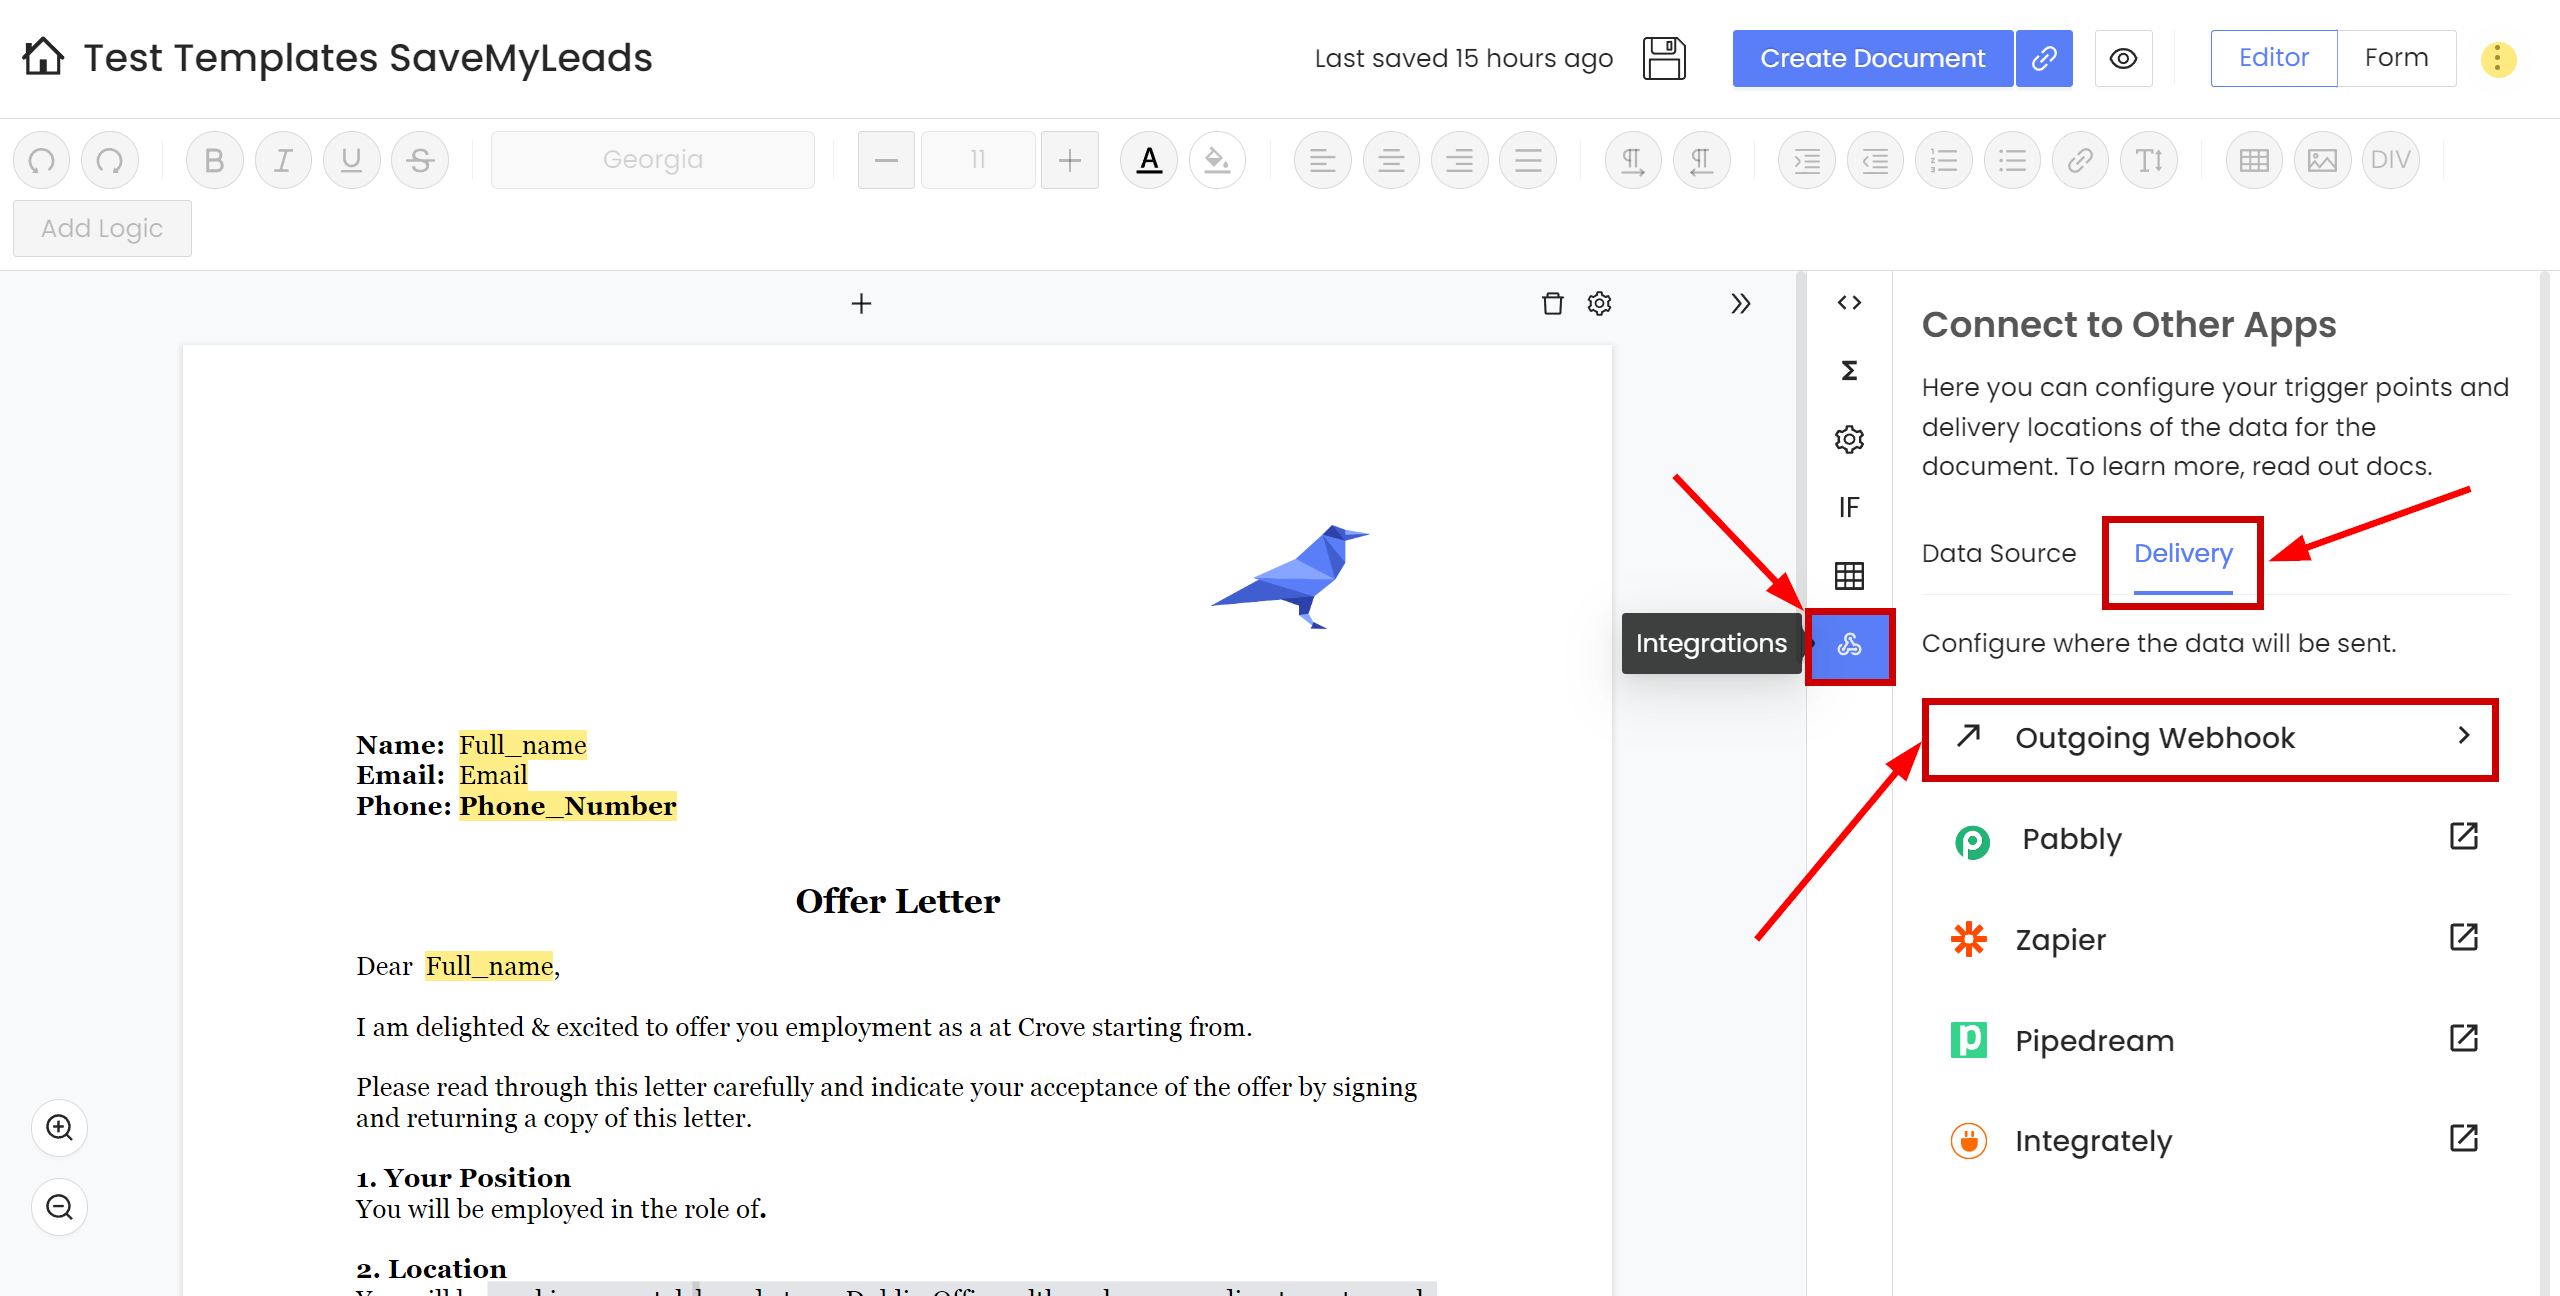
Task: Edit the font size field showing 11
Action: (978, 160)
